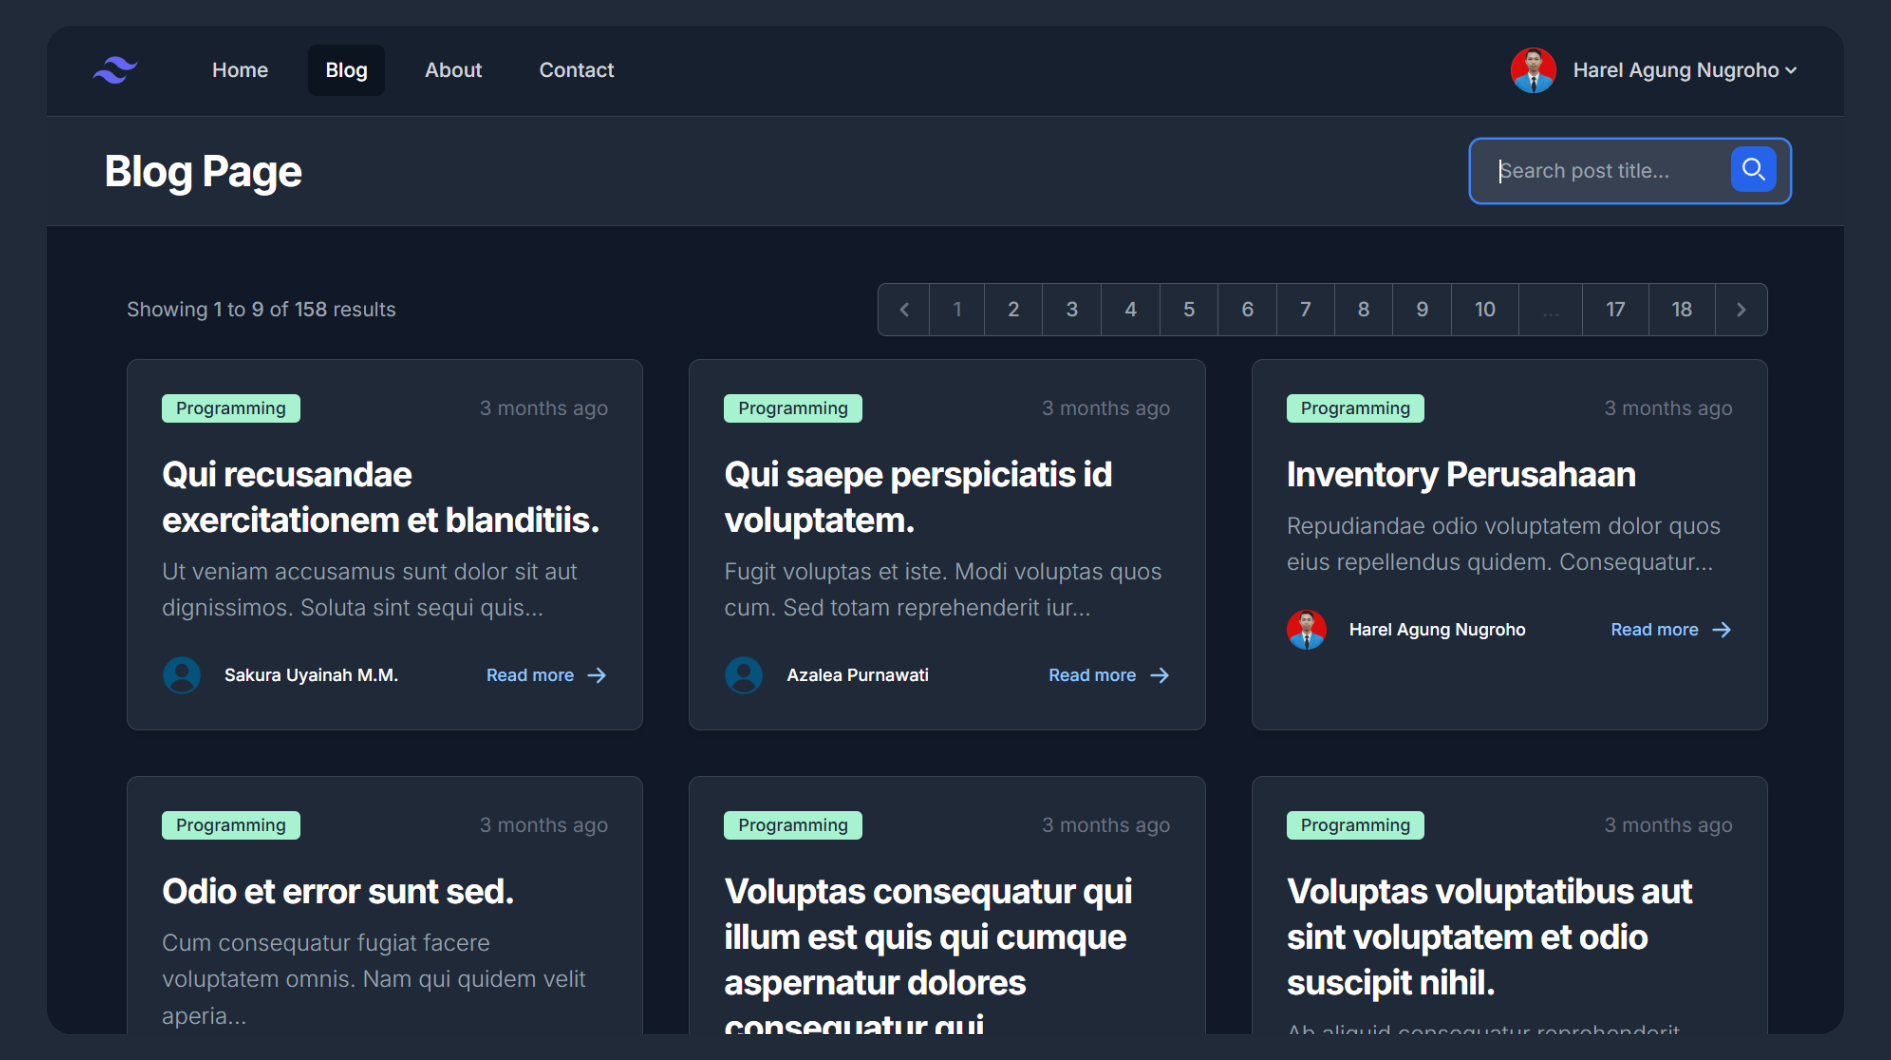
Task: Click Programming tag on Qui saepe perspiciatis card
Action: click(x=793, y=408)
